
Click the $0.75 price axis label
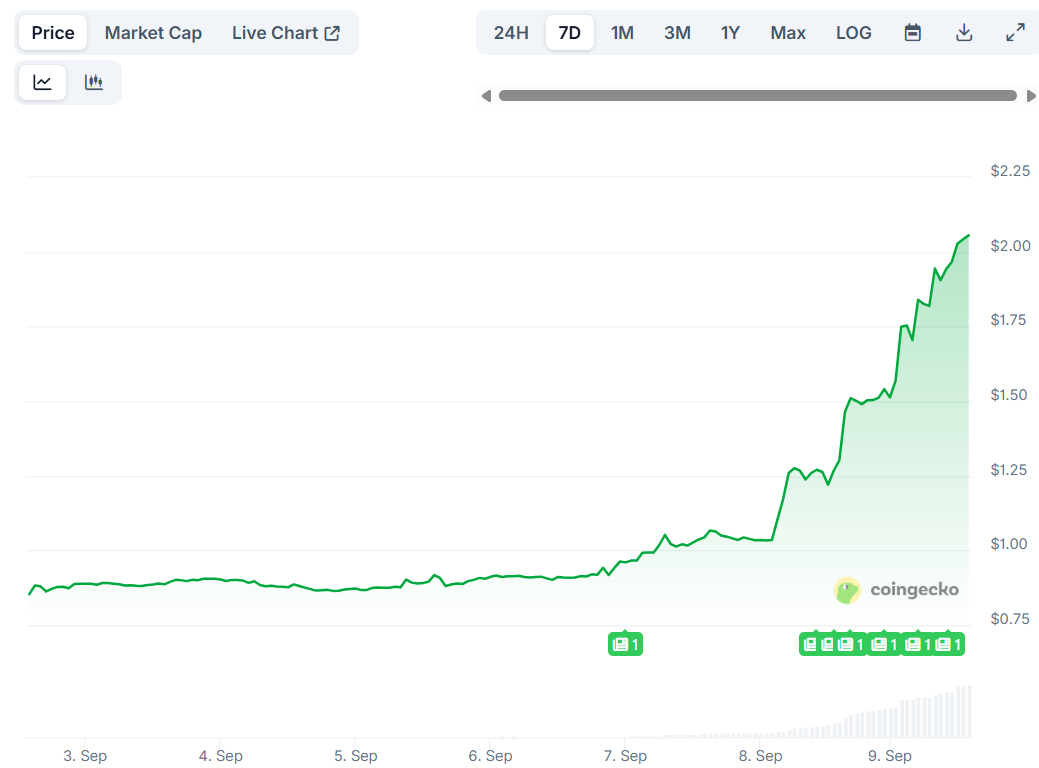coord(1010,619)
